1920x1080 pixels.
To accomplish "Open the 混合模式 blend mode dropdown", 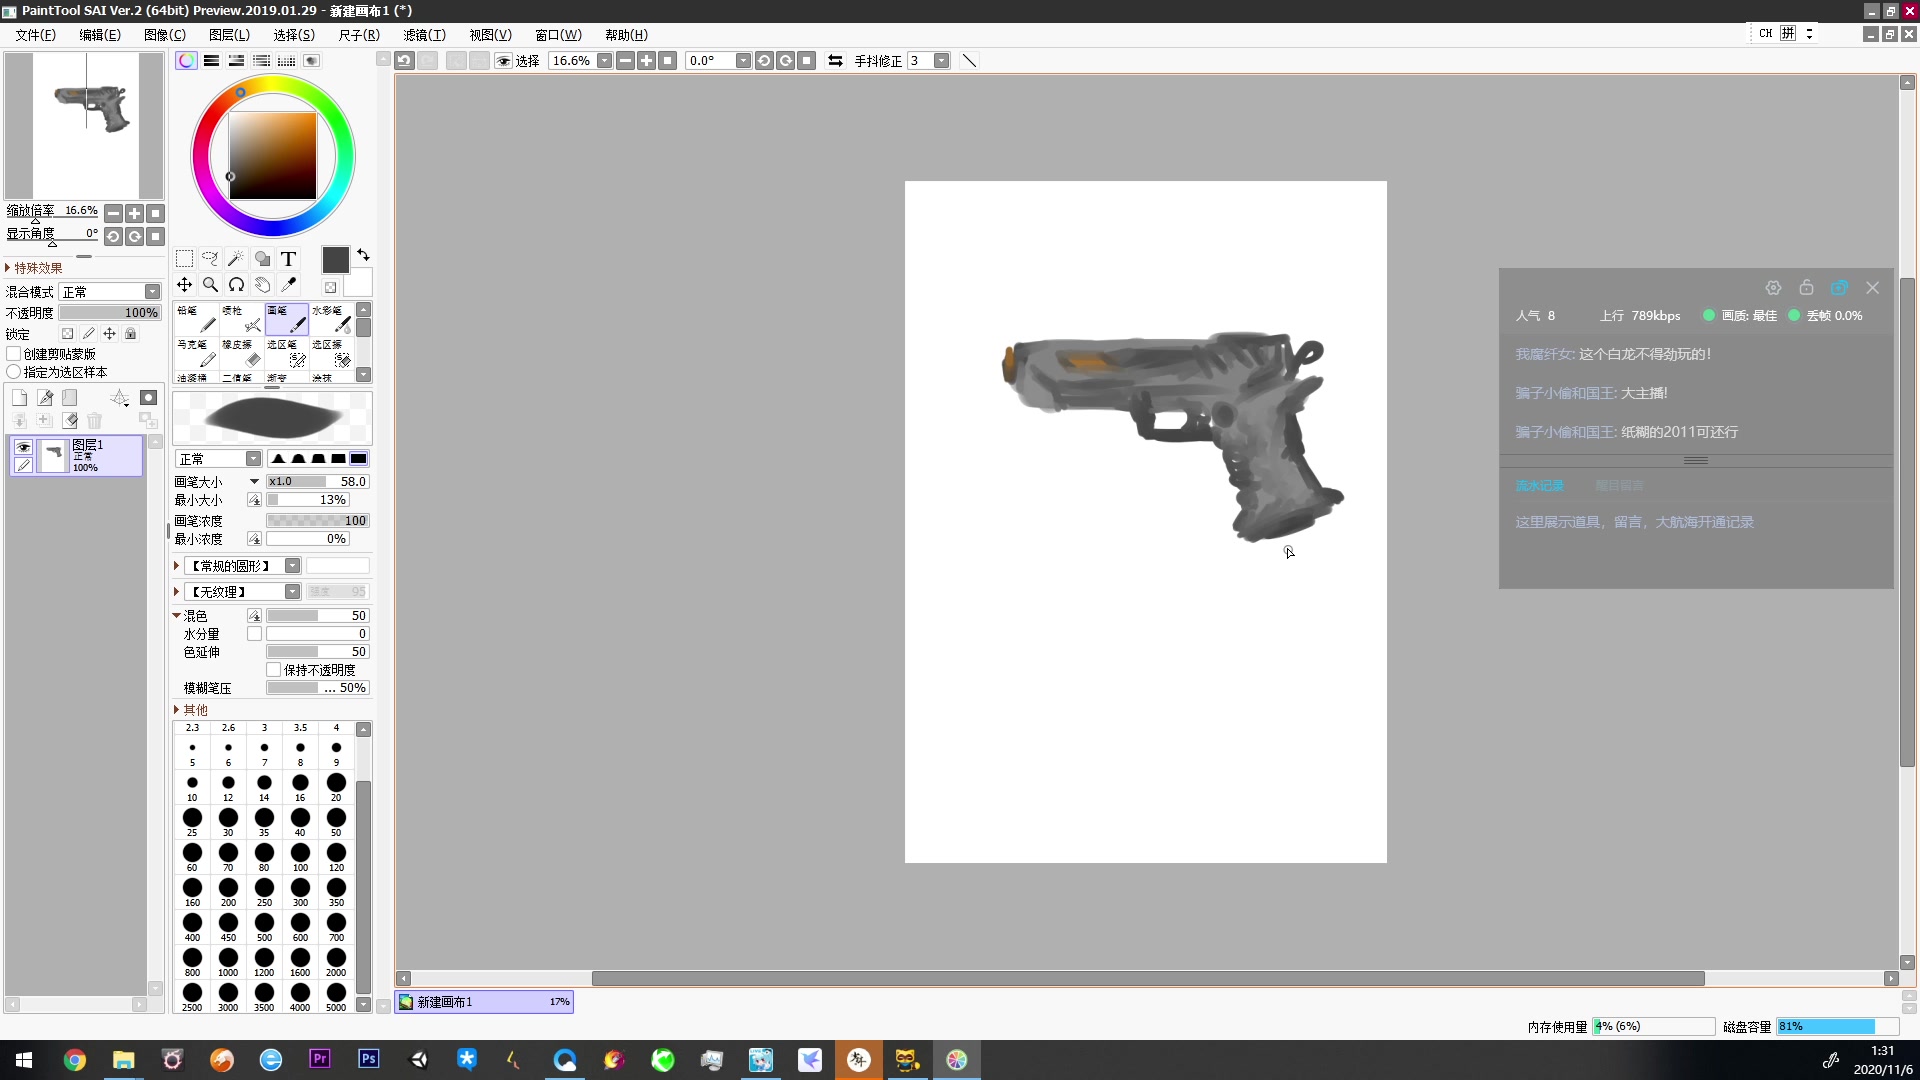I will pyautogui.click(x=152, y=292).
